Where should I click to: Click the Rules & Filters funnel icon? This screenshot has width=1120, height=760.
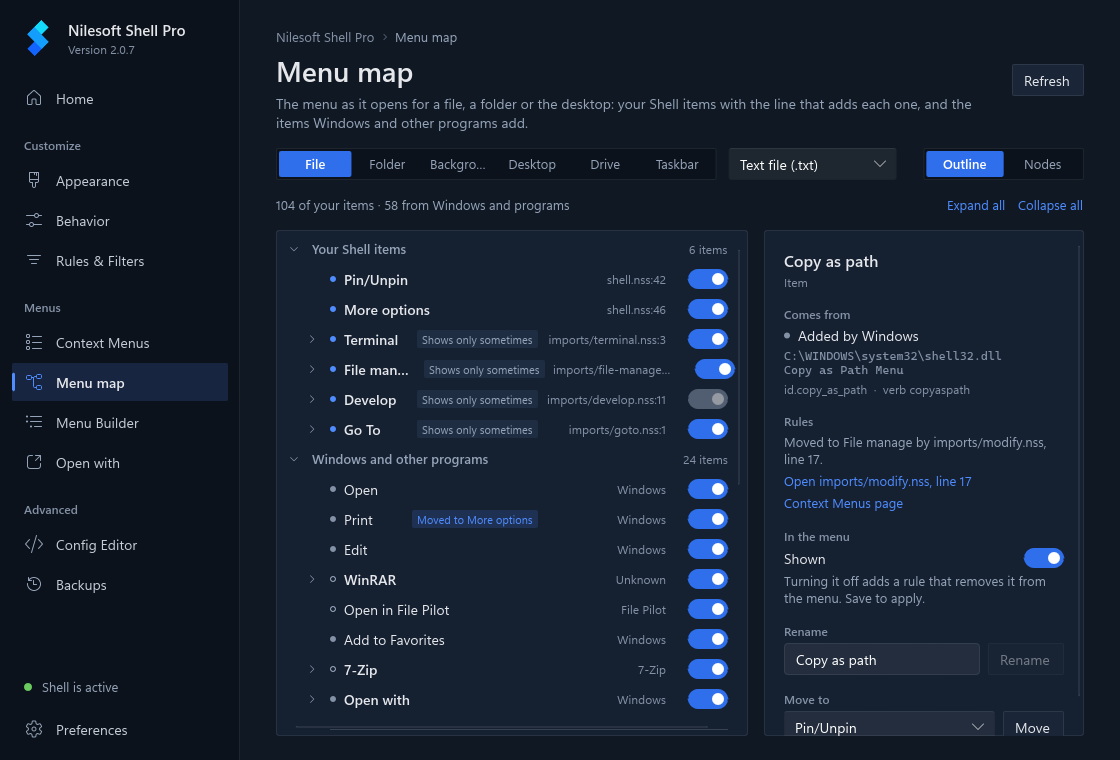tap(34, 261)
